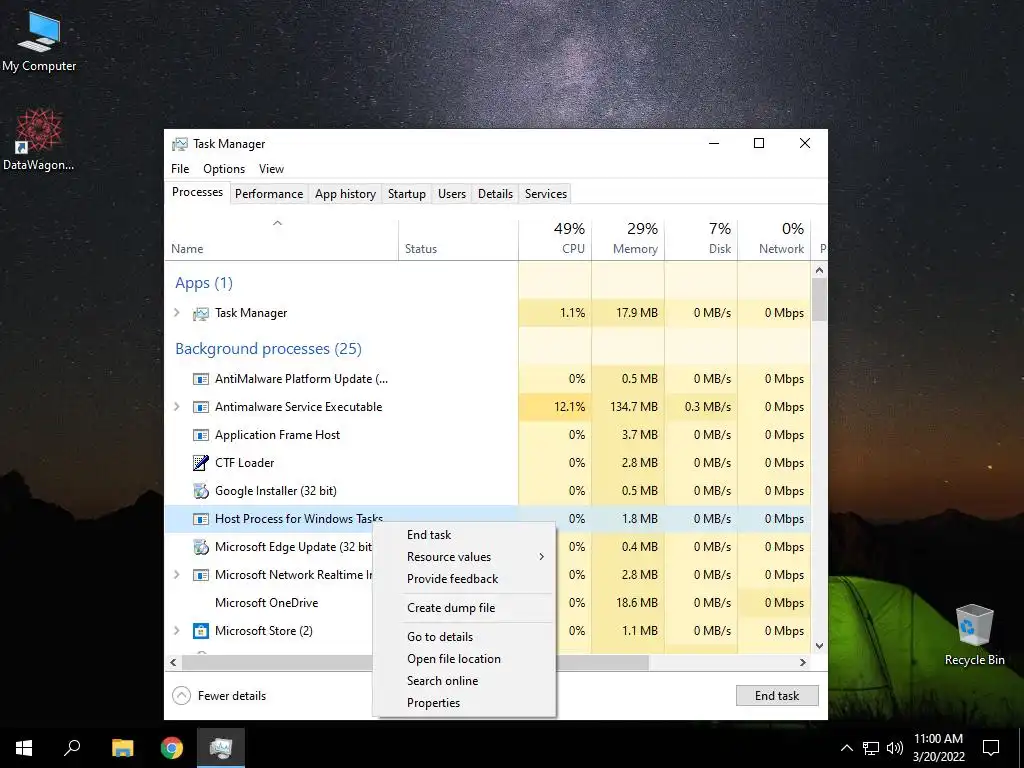Select the Microsoft OneDrive process row
This screenshot has height=768, width=1024.
487,603
